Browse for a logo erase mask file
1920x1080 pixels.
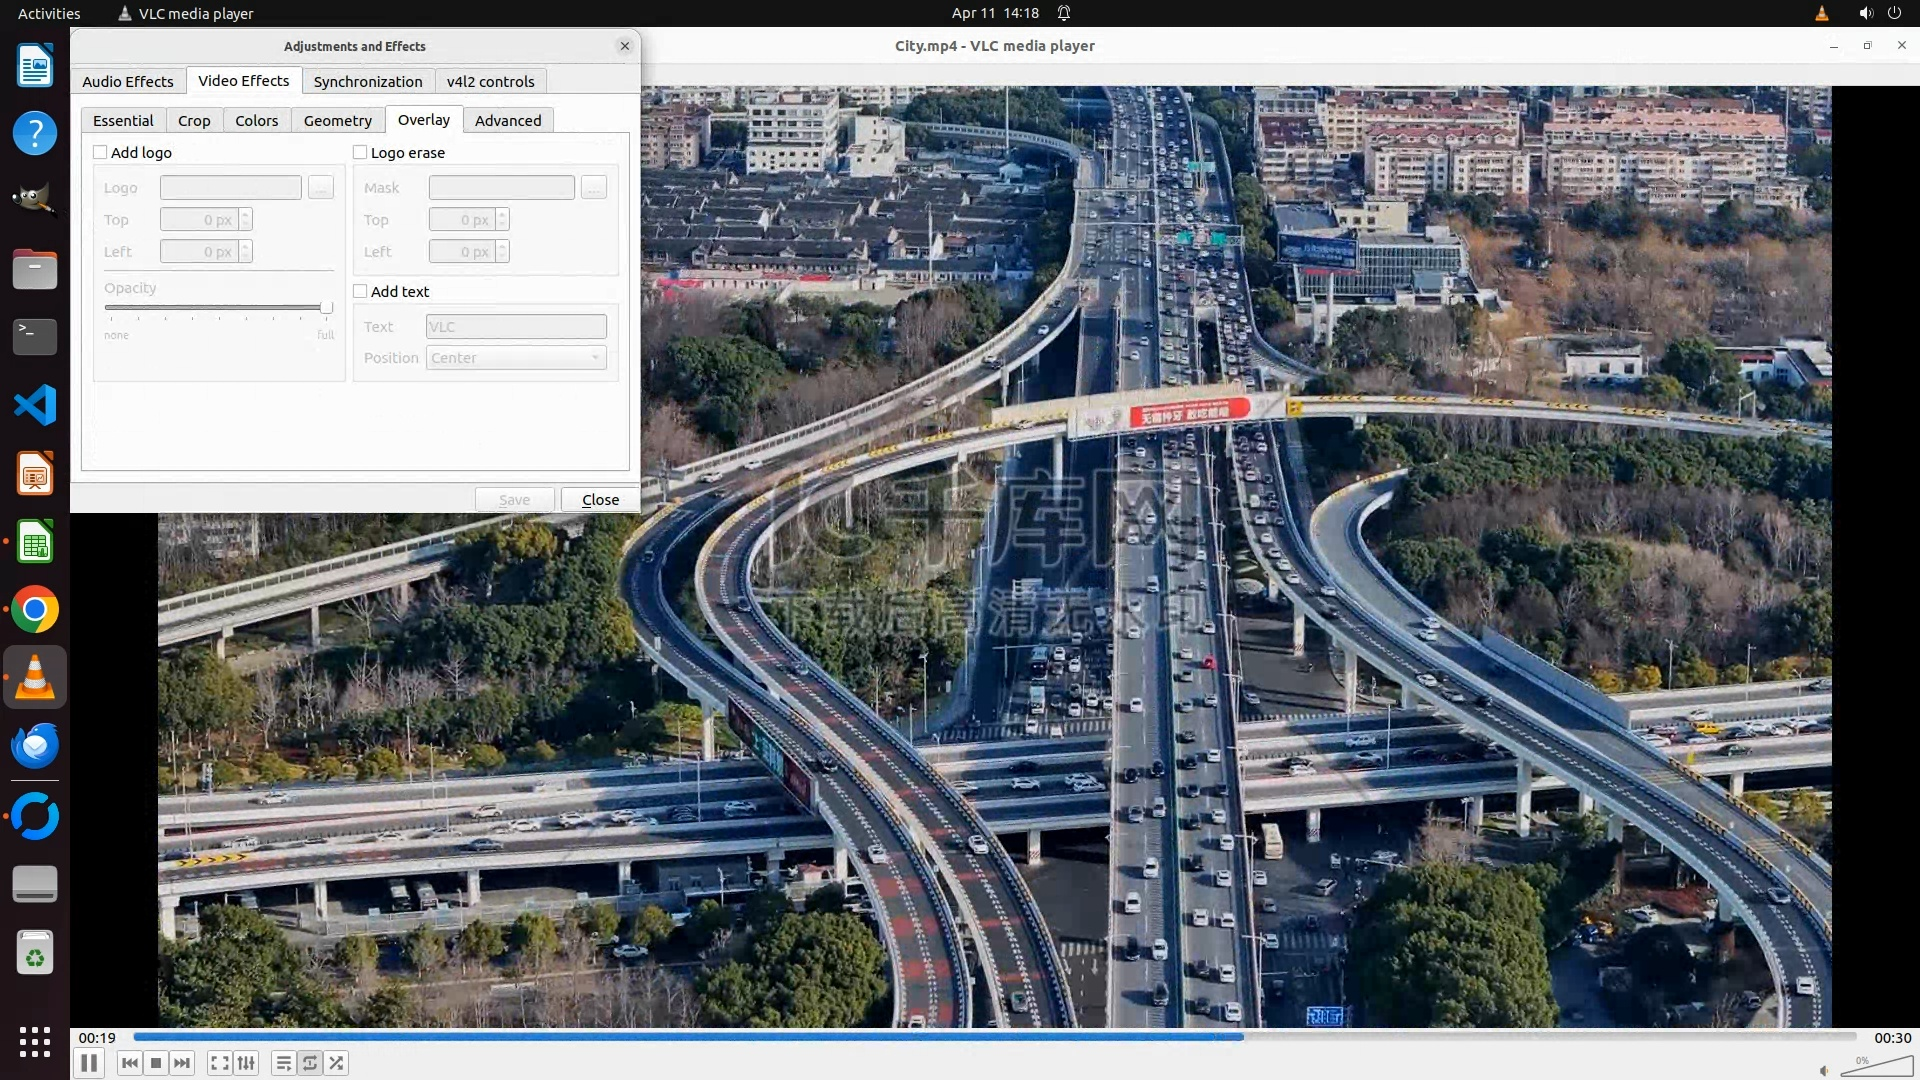[594, 188]
